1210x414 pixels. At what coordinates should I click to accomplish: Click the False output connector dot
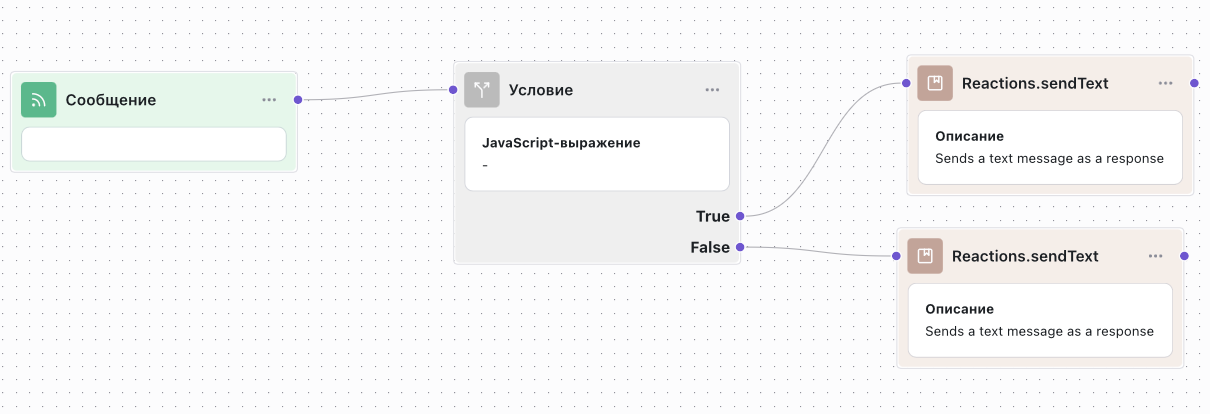(740, 247)
